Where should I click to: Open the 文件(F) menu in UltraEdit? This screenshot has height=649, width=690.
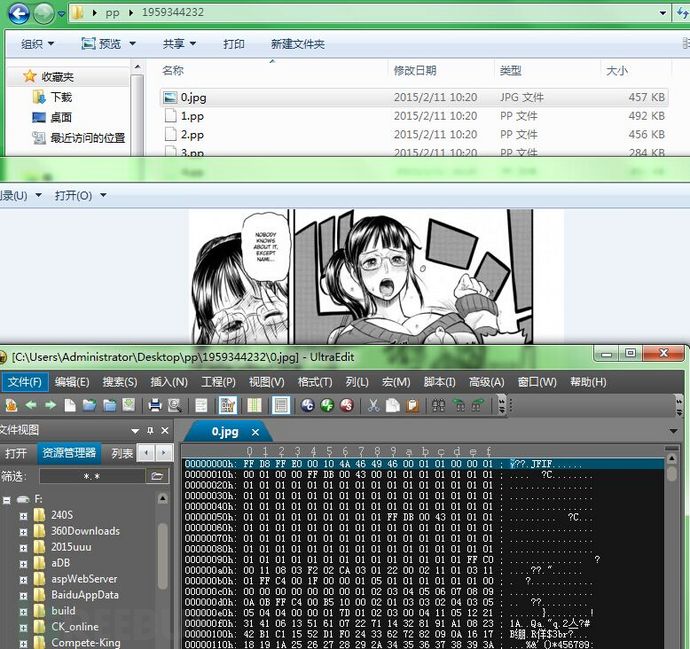[x=25, y=382]
